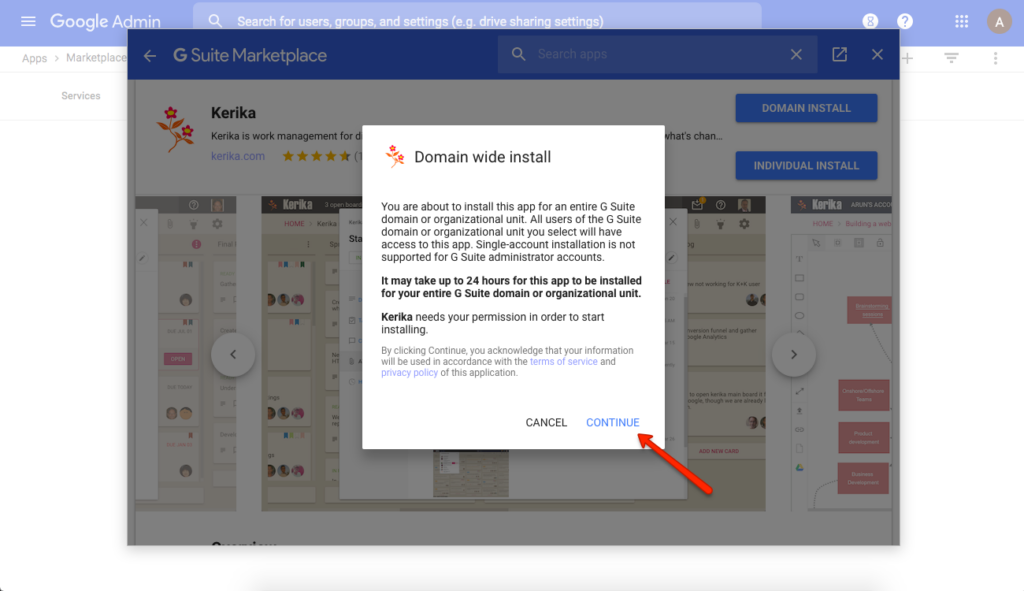The image size is (1024, 591).
Task: Click the DOMAIN INSTALL button
Action: pyautogui.click(x=806, y=108)
